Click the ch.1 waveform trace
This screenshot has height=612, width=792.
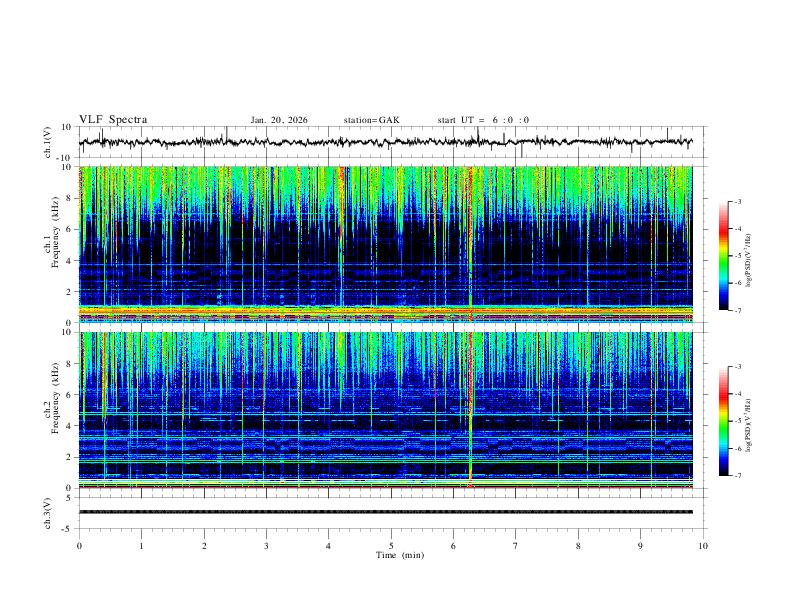click(x=386, y=142)
